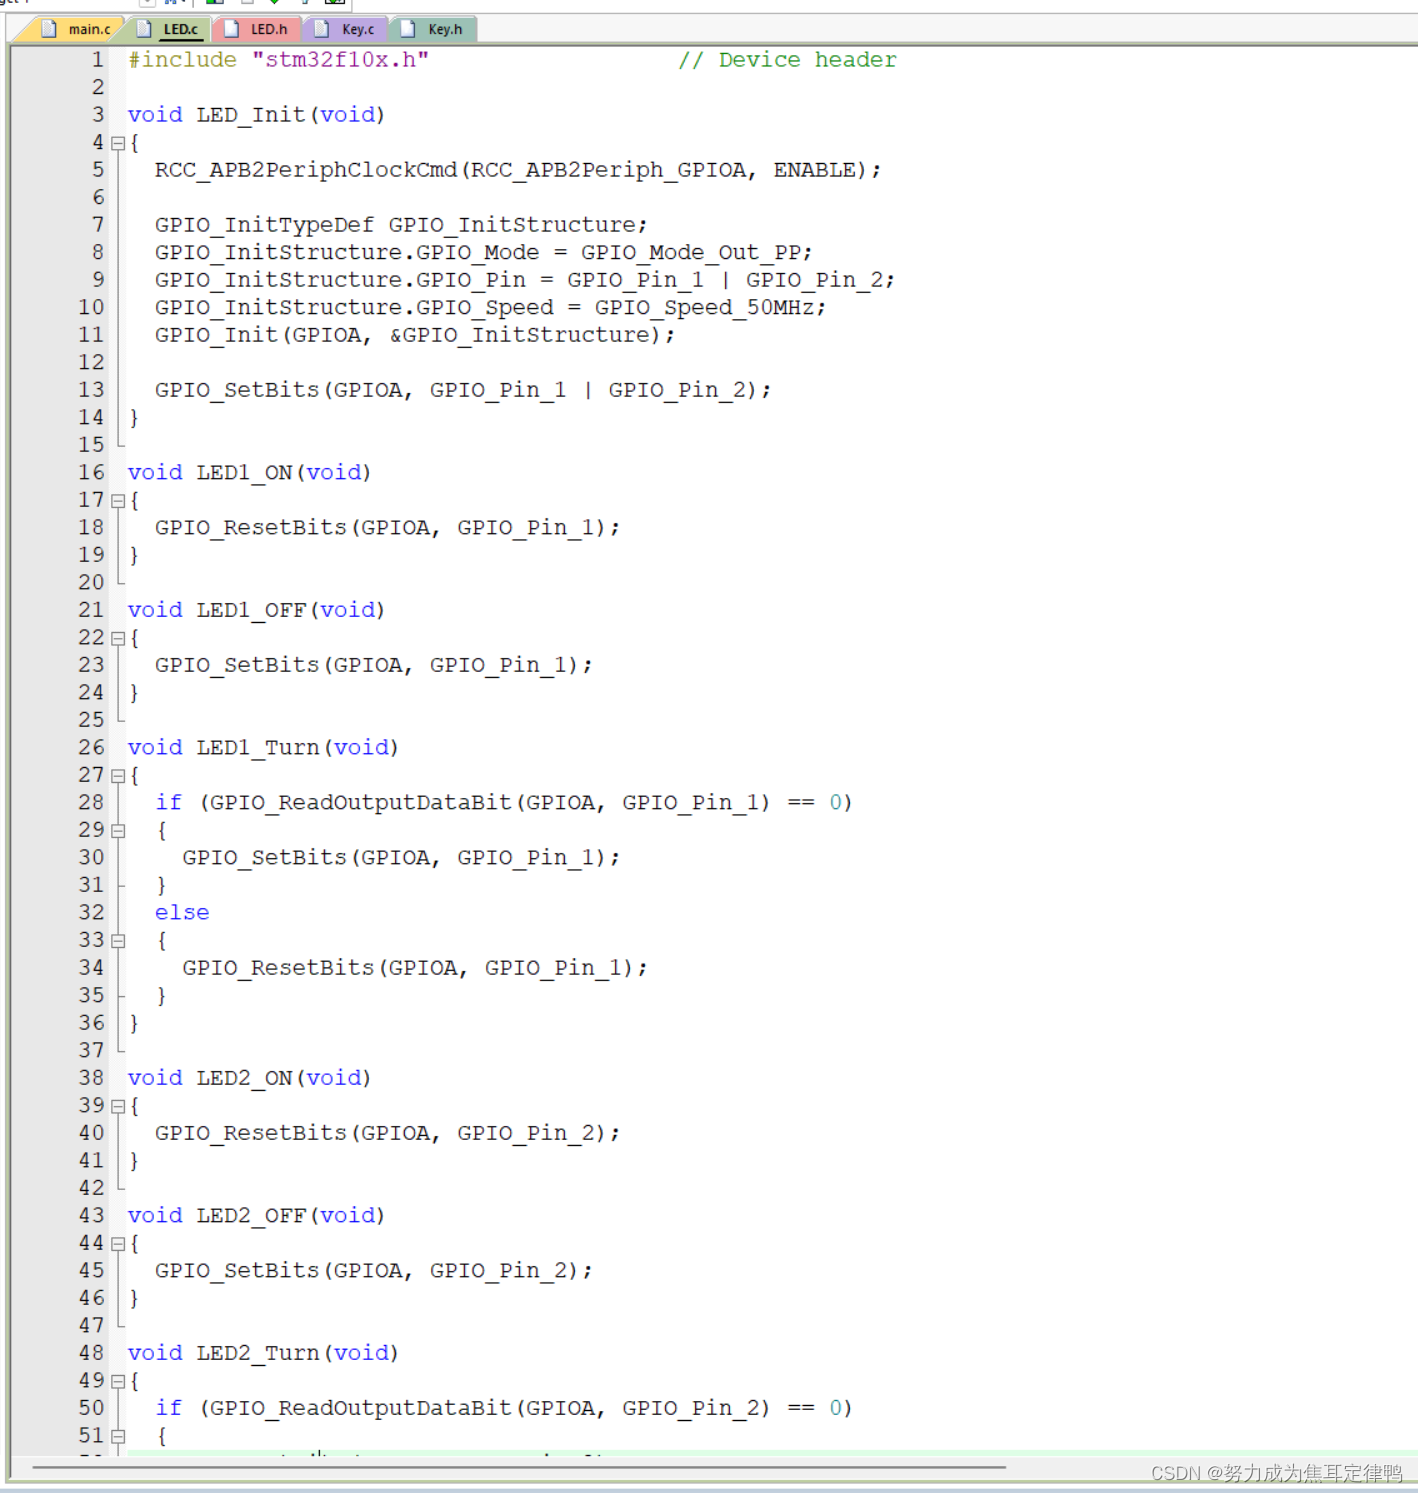Collapse the else block fold at line 33
Image resolution: width=1418 pixels, height=1493 pixels.
pos(118,941)
